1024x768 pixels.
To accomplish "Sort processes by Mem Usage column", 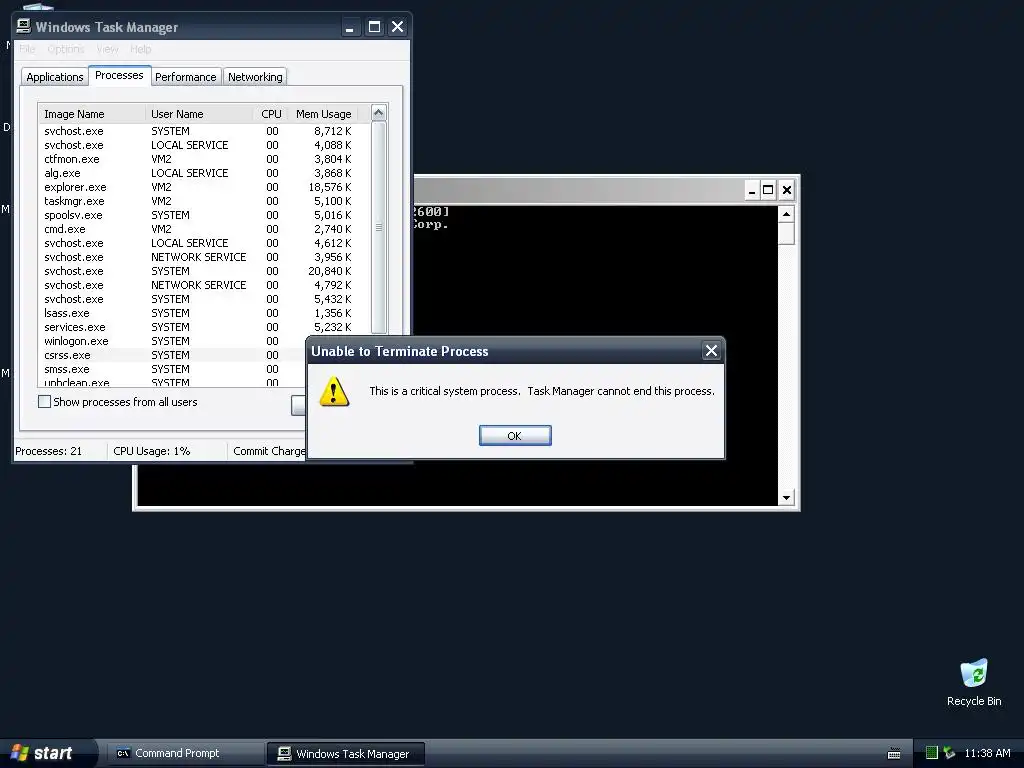I will coord(323,114).
